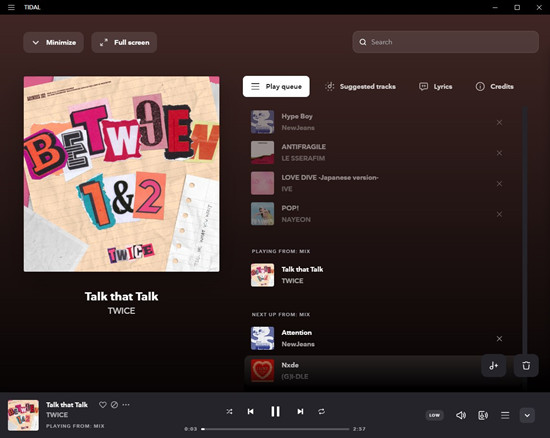Seek within the playback progress bar
Screen dimensions: 550x438
(x=275, y=429)
